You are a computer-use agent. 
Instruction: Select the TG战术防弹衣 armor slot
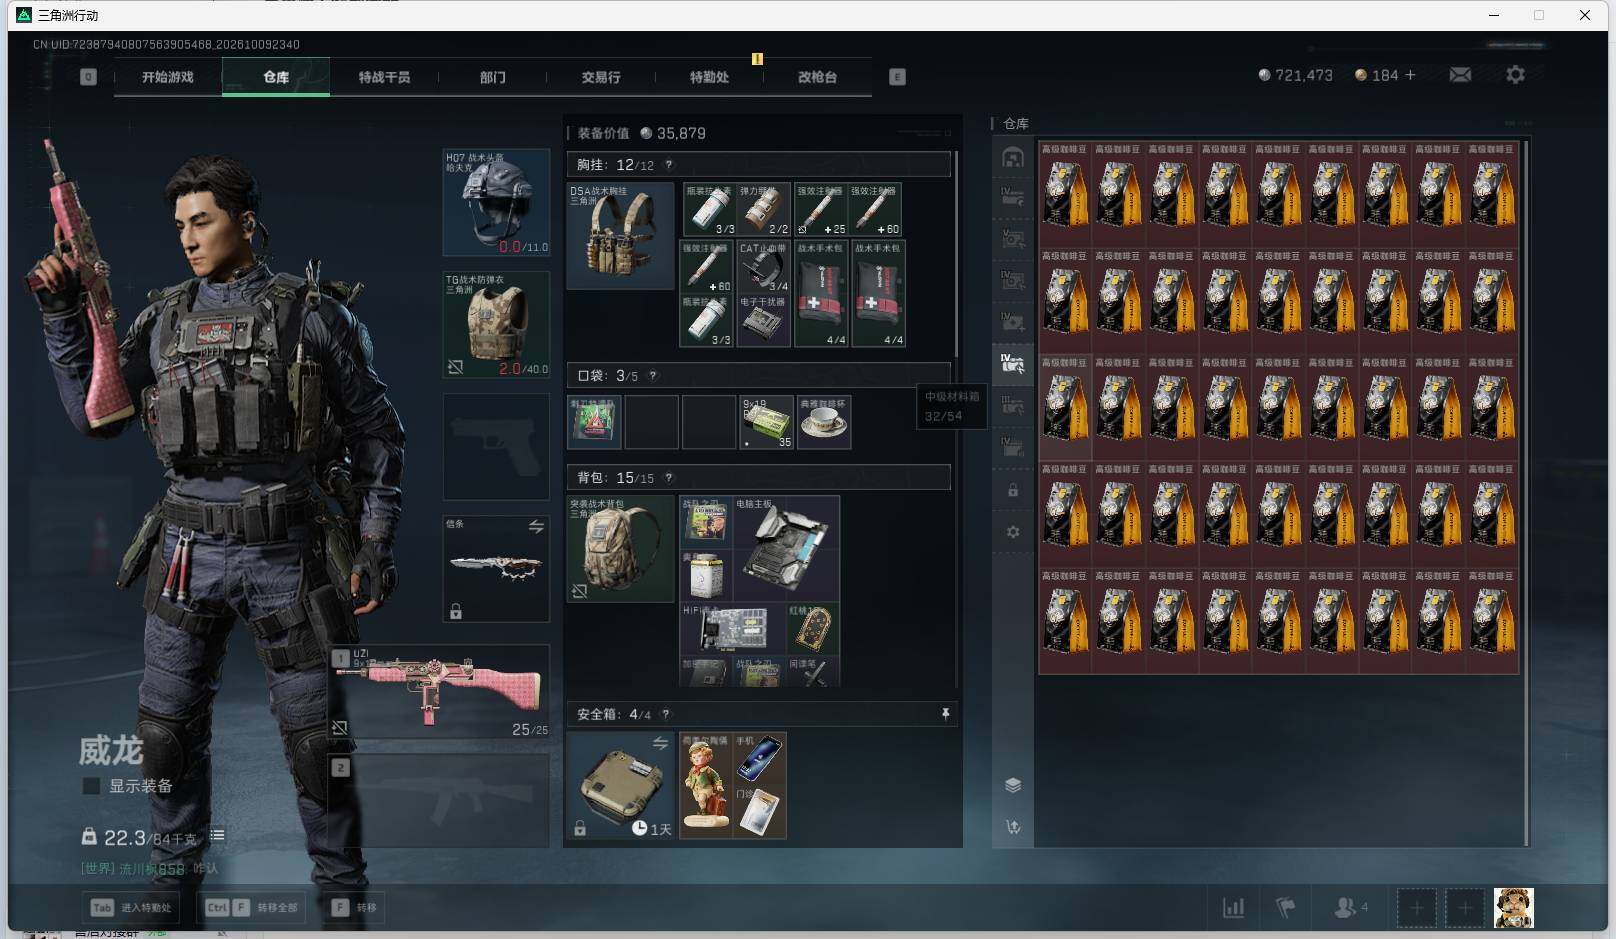(x=496, y=325)
